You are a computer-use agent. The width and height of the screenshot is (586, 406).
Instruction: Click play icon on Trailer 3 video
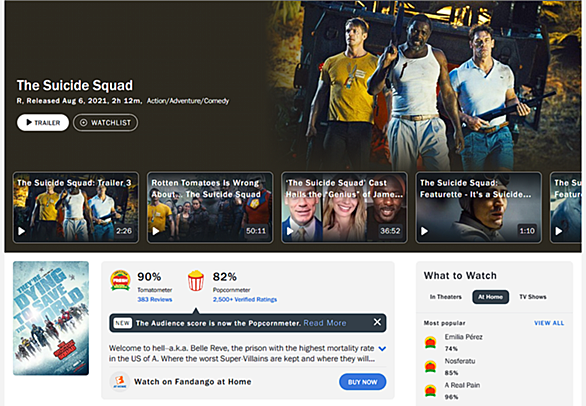pyautogui.click(x=22, y=231)
